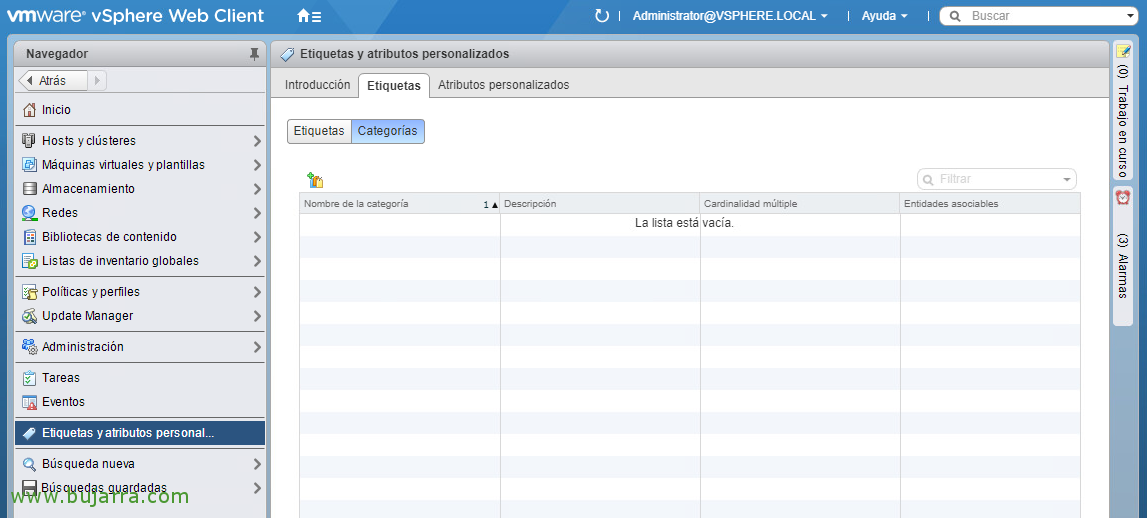
Task: Click Trabajo en curso notes icon
Action: coord(1123,51)
